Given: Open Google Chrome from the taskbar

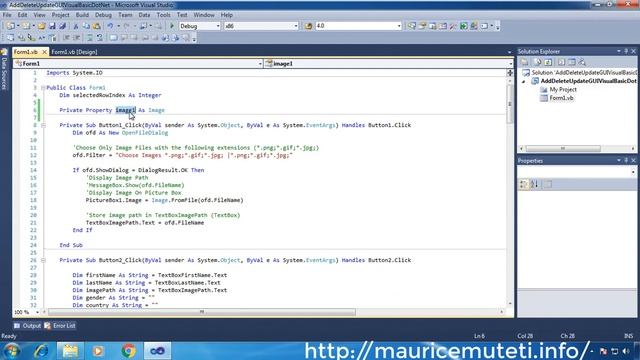Looking at the screenshot, I should coord(129,351).
